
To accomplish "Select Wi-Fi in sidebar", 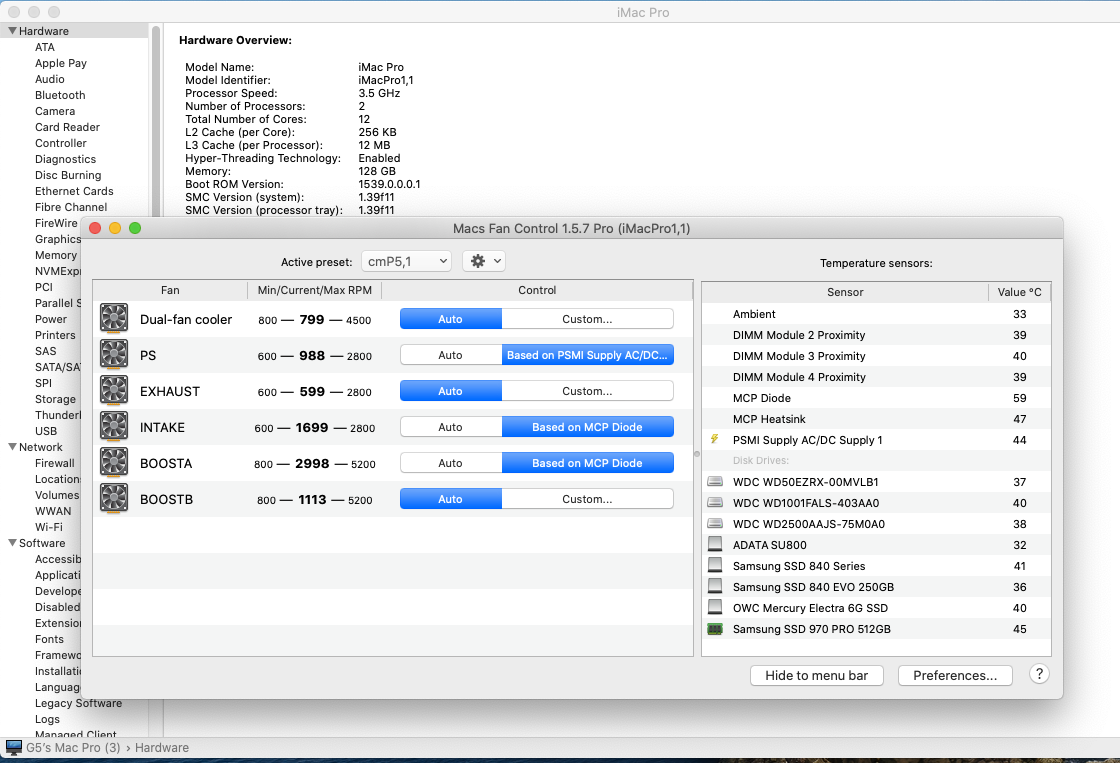I will click(49, 527).
